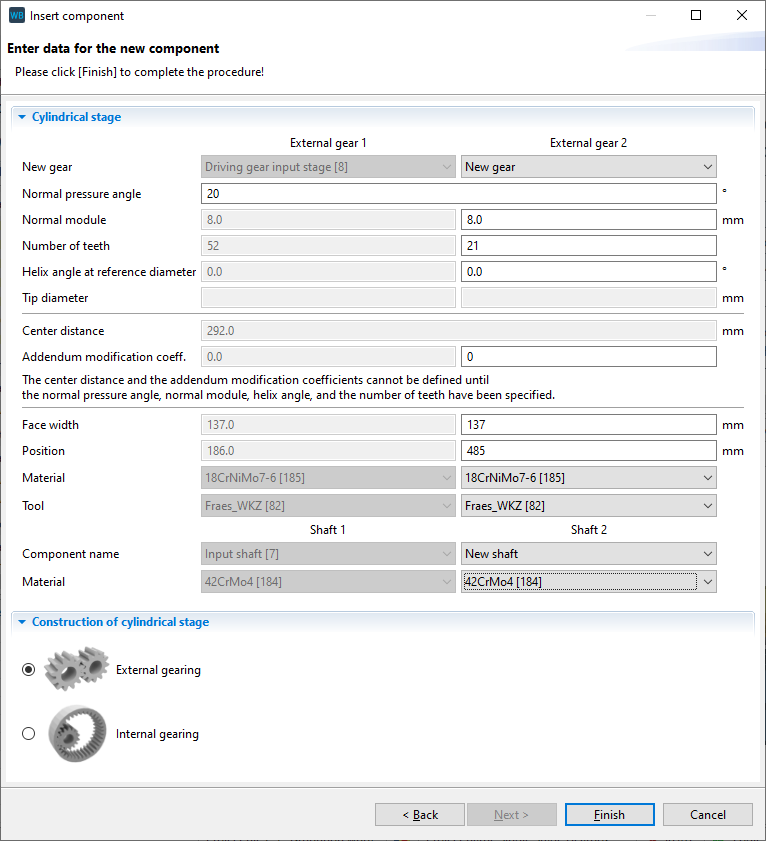Click the external gearing gear image

[x=77, y=669]
